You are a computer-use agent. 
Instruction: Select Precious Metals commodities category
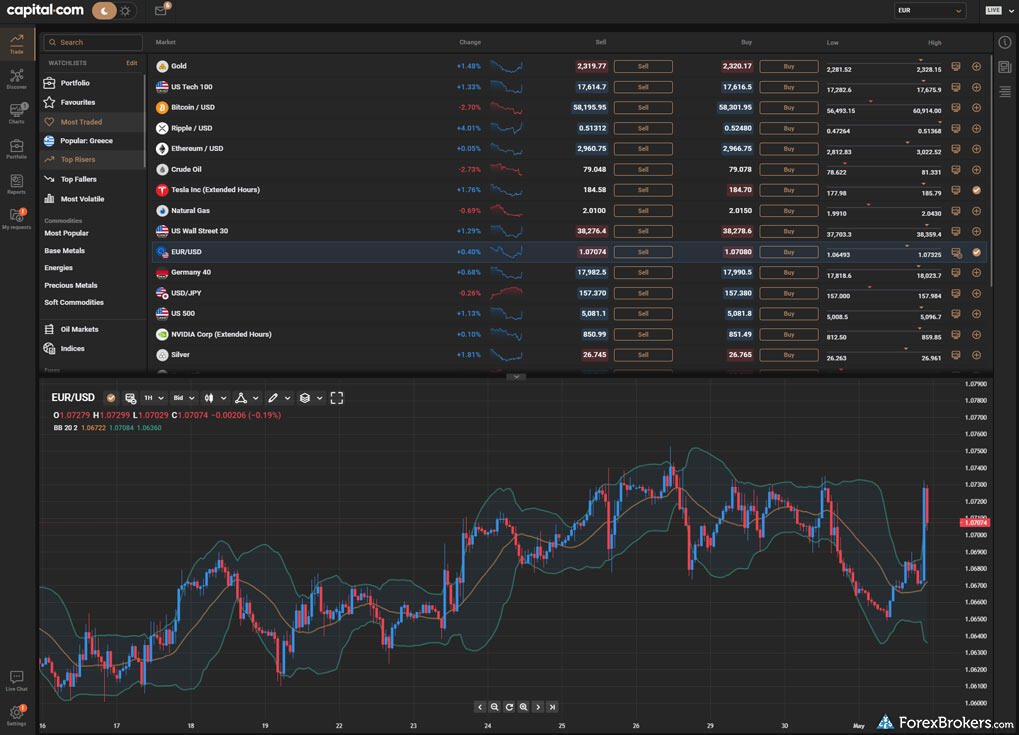tap(71, 285)
